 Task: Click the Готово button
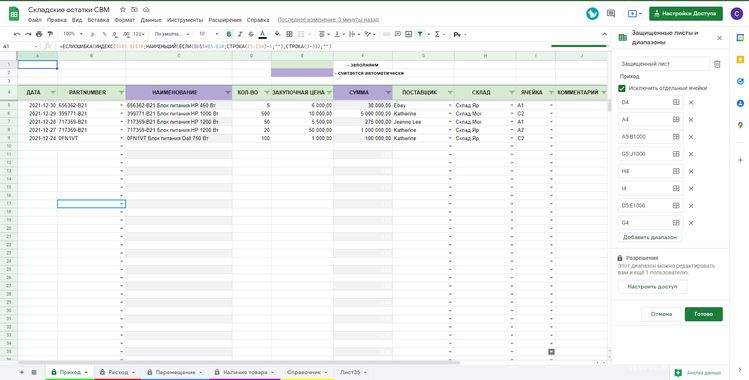click(703, 314)
